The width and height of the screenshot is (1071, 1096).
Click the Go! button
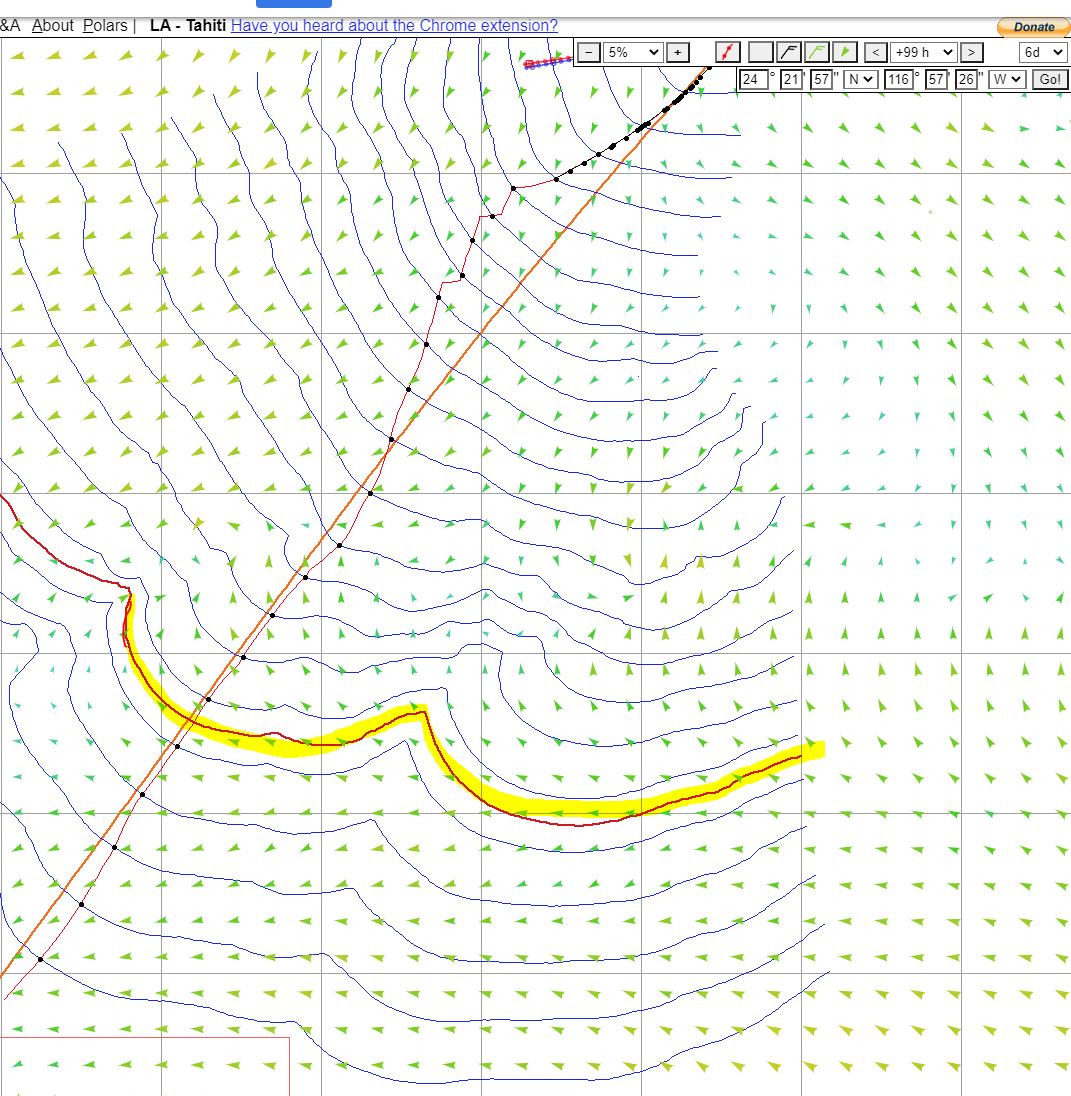tap(1050, 79)
